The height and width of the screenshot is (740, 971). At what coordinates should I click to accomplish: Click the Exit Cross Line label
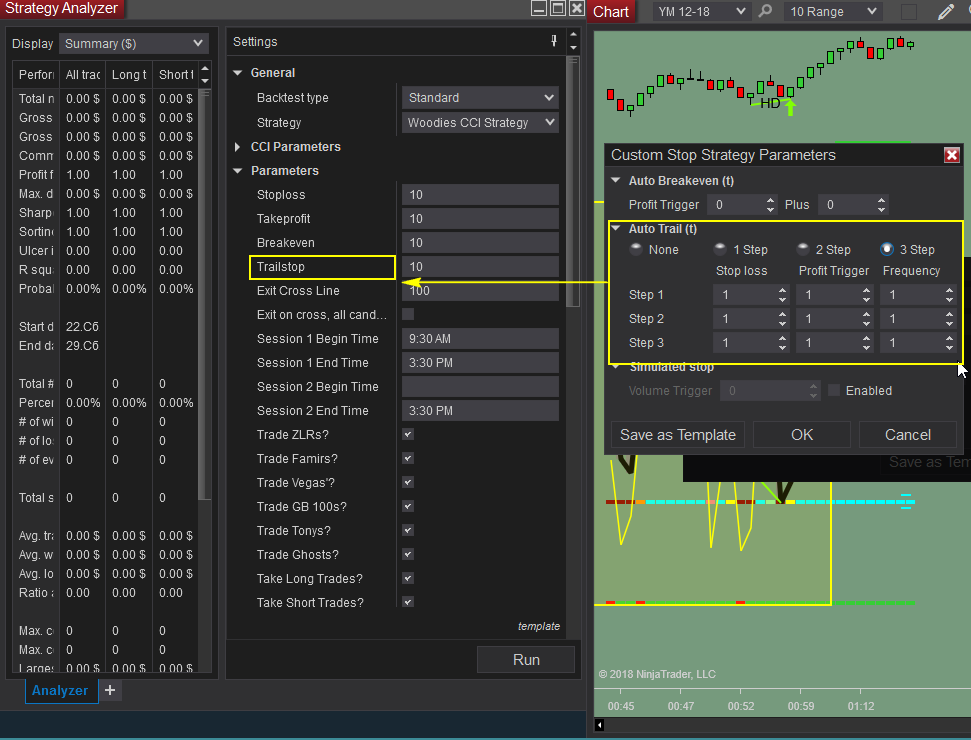(x=298, y=290)
